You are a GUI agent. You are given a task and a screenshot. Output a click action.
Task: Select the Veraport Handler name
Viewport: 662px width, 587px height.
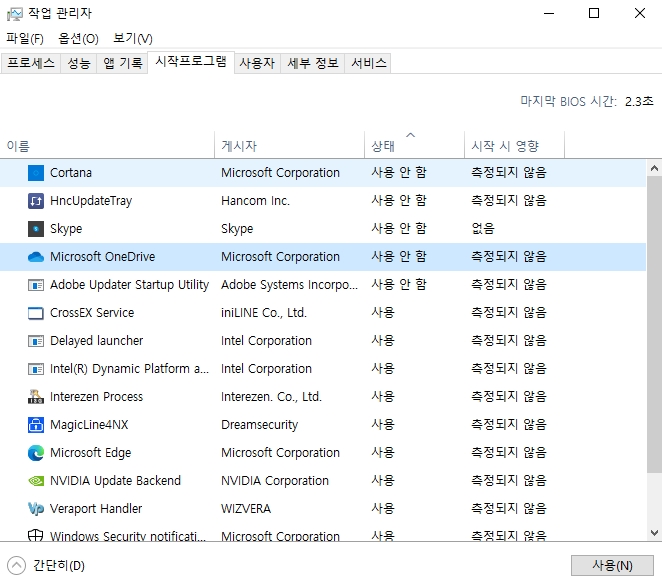96,508
